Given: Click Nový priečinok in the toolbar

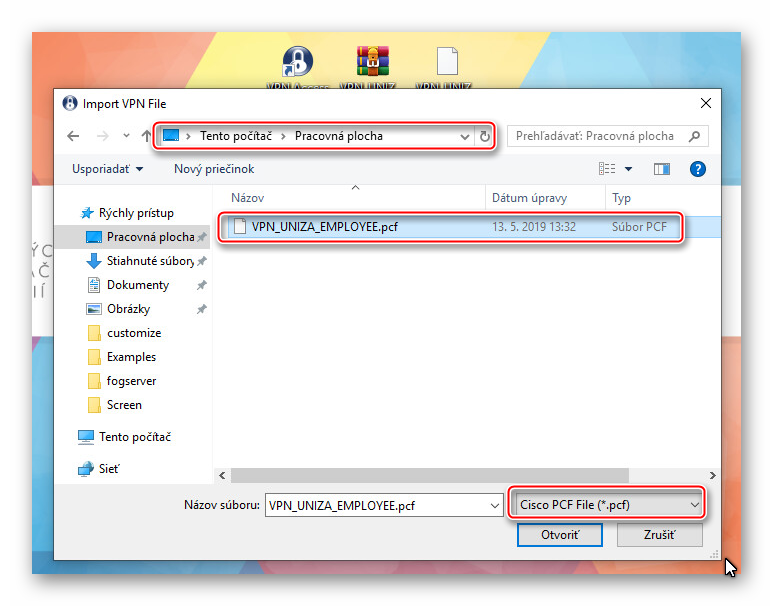Looking at the screenshot, I should [x=214, y=169].
